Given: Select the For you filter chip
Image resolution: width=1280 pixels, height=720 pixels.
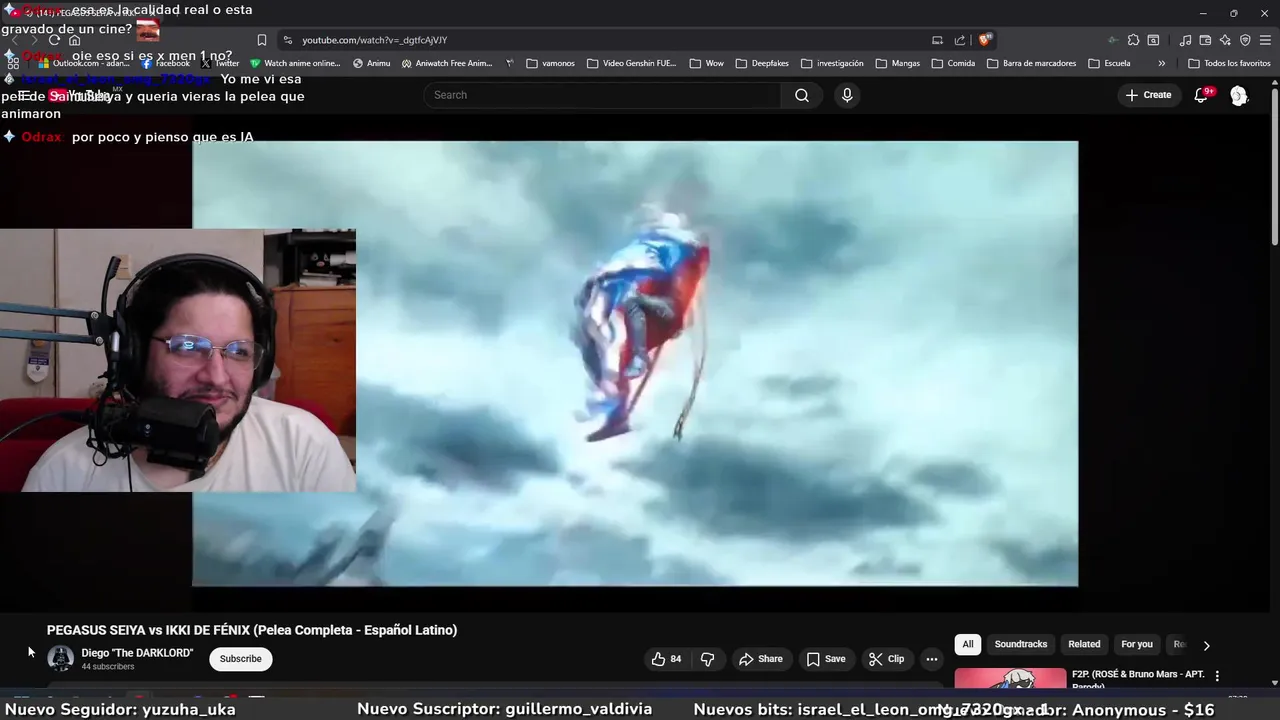Looking at the screenshot, I should click(1137, 644).
